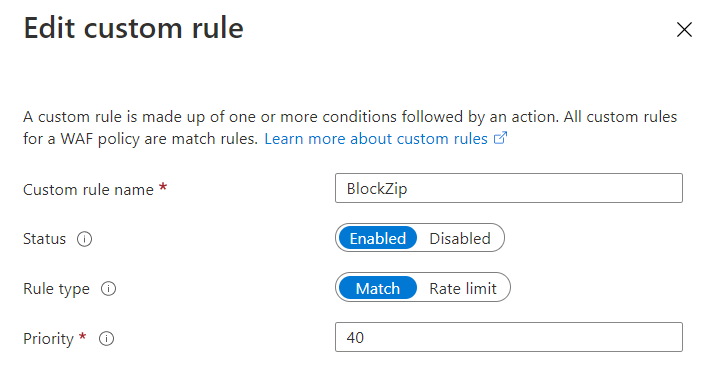
Task: Show the Rule type info tooltip icon
Action: [x=108, y=289]
